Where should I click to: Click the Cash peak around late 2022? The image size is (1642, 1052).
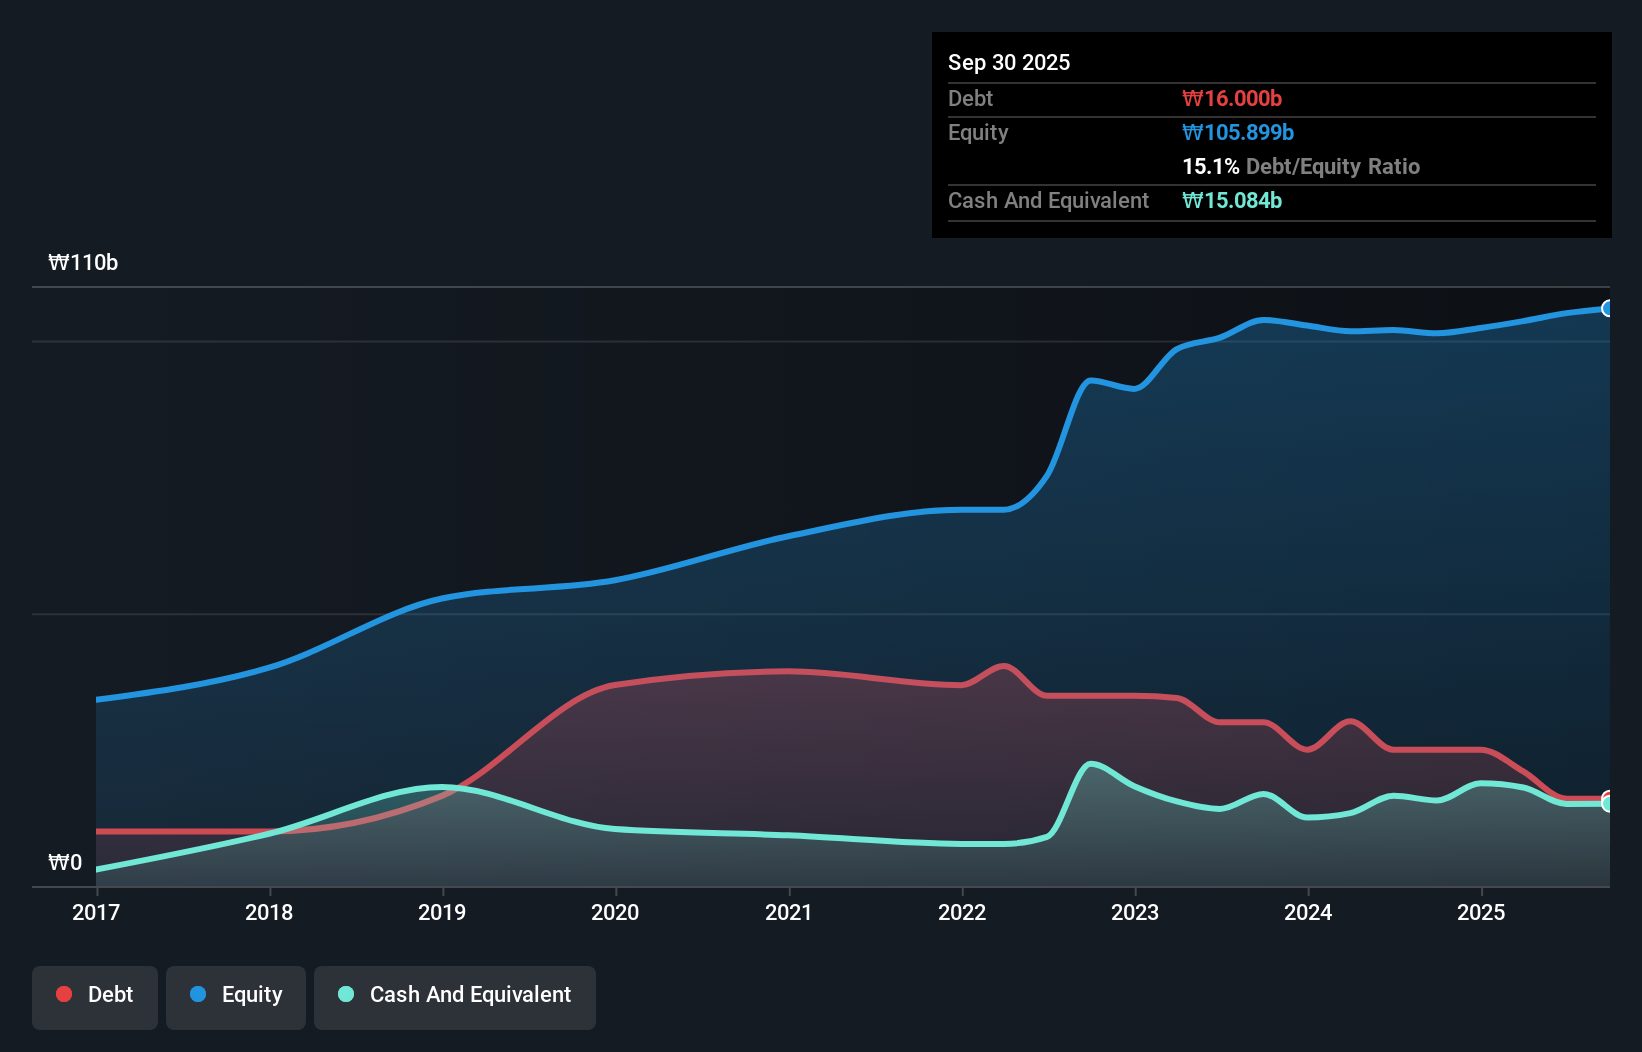1092,763
